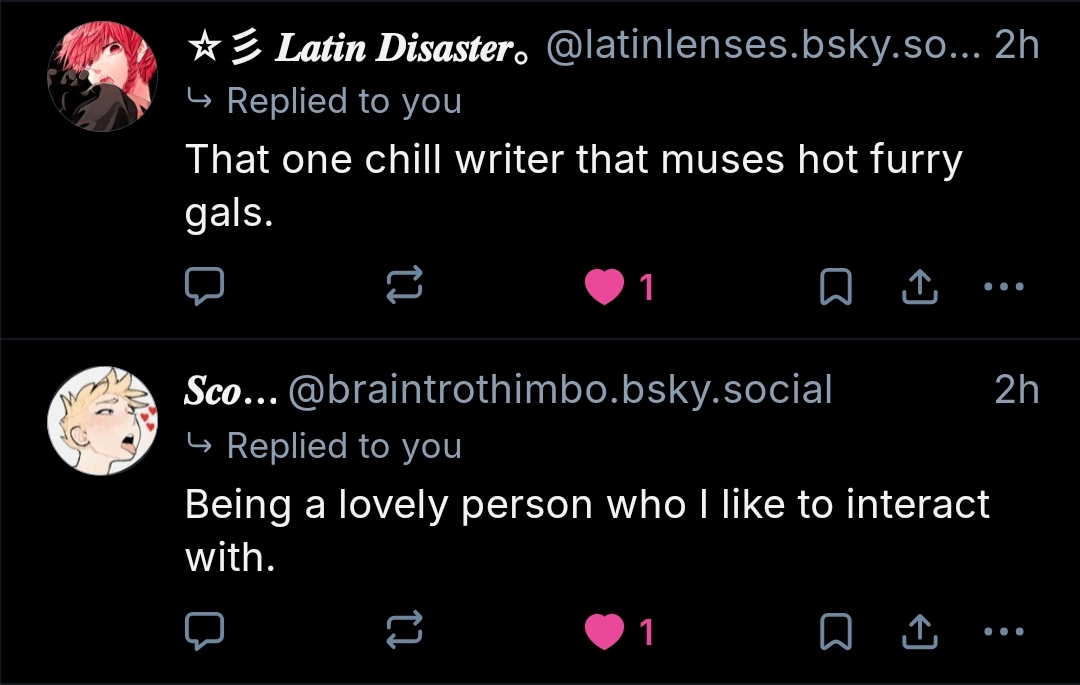The height and width of the screenshot is (685, 1080).
Task: Unlike Latin Disaster's post heart
Action: pyautogui.click(x=603, y=288)
